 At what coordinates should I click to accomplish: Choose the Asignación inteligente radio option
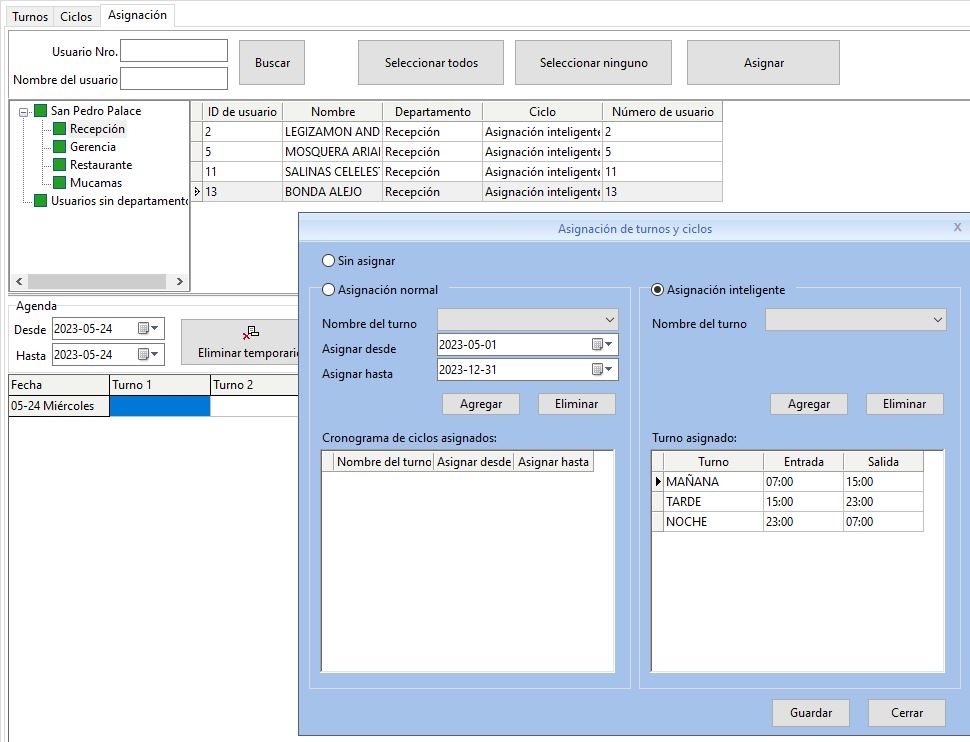pos(658,290)
